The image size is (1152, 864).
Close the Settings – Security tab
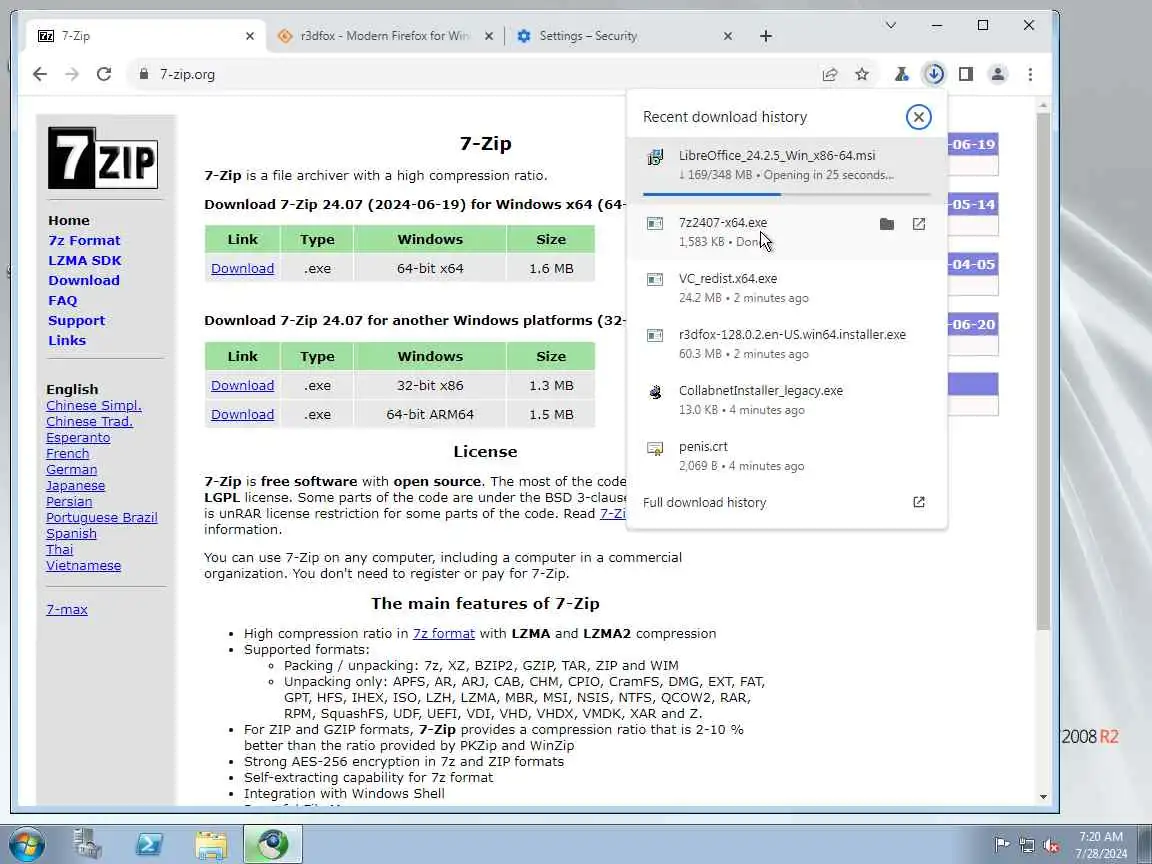(727, 35)
